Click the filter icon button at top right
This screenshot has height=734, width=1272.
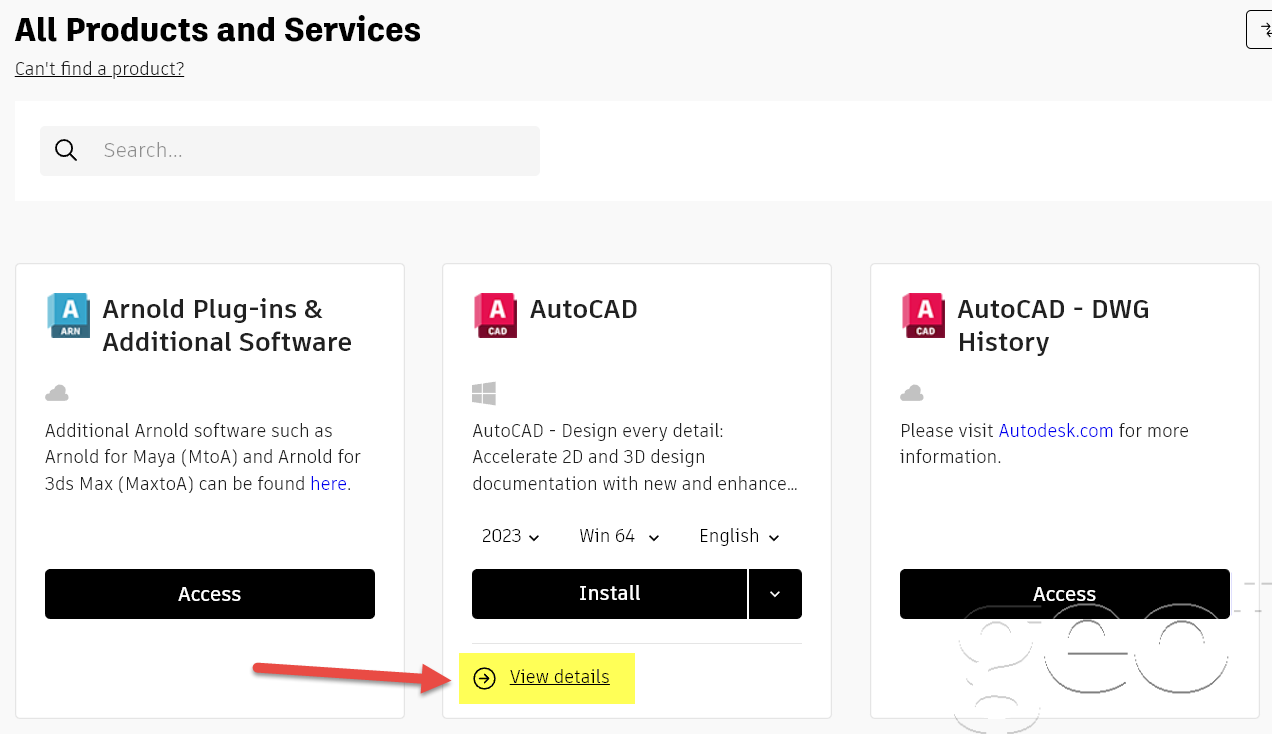(1259, 30)
